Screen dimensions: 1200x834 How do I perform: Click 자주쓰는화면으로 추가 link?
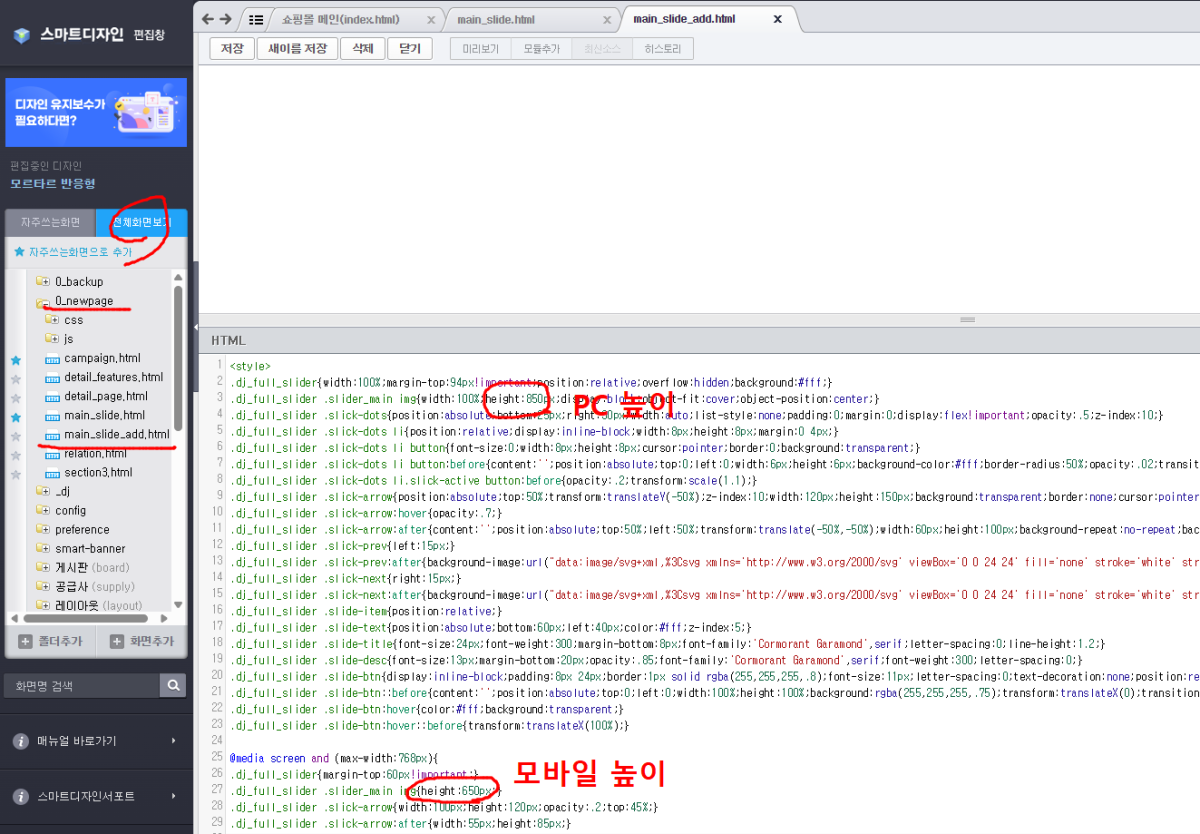click(x=72, y=252)
